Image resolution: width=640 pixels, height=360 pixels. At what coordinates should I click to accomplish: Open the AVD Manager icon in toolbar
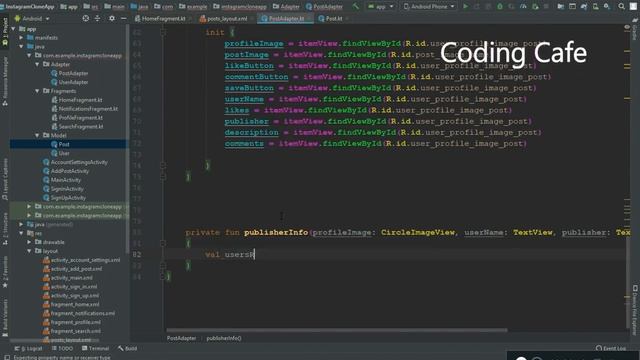tap(596, 6)
